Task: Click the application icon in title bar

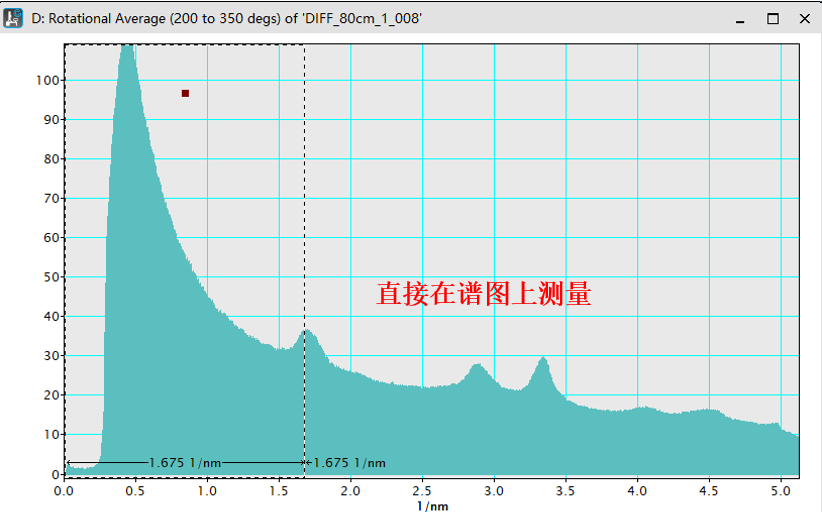Action: coord(14,18)
